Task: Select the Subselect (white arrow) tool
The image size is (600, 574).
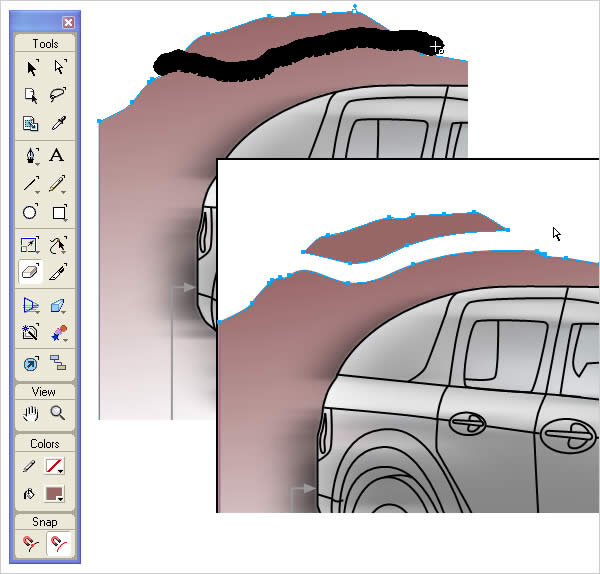Action: [59, 67]
